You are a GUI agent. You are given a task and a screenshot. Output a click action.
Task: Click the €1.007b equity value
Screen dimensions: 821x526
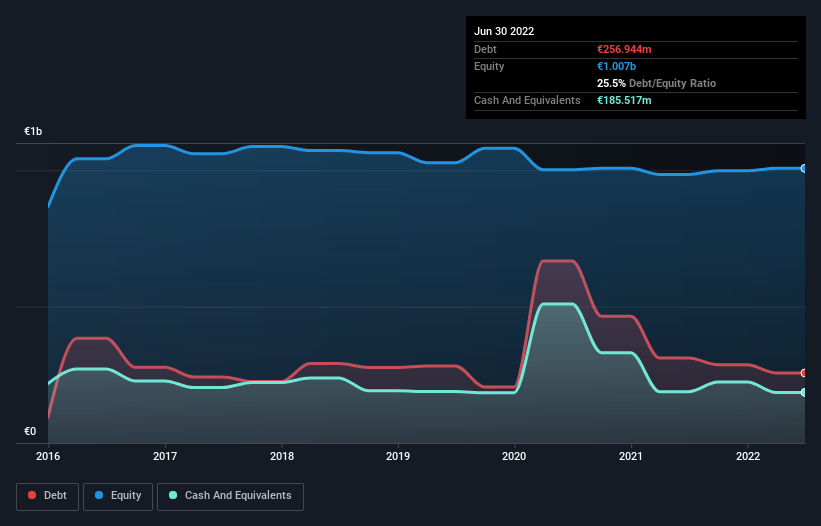pos(616,66)
